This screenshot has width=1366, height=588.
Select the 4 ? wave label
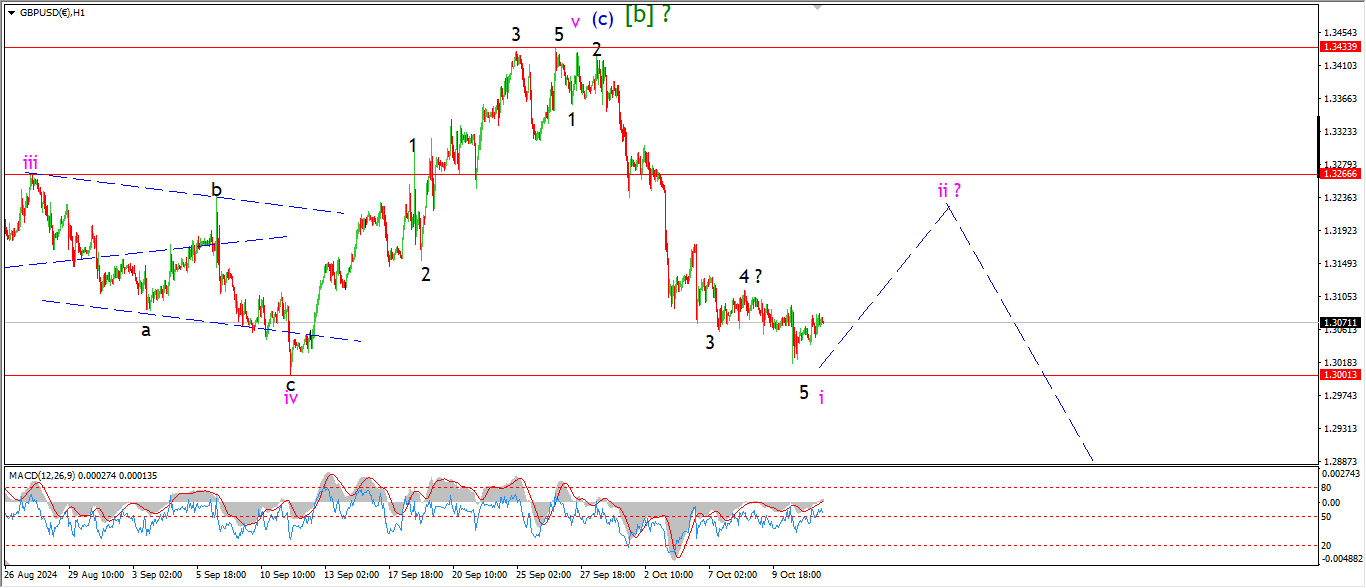point(751,276)
